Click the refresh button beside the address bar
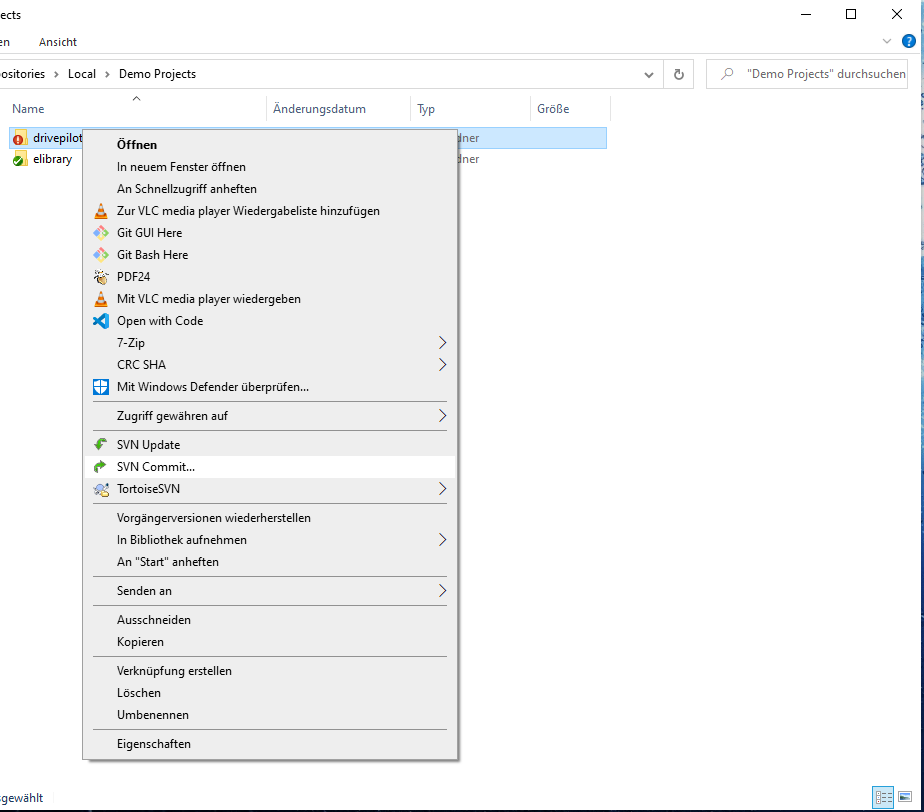 [679, 73]
